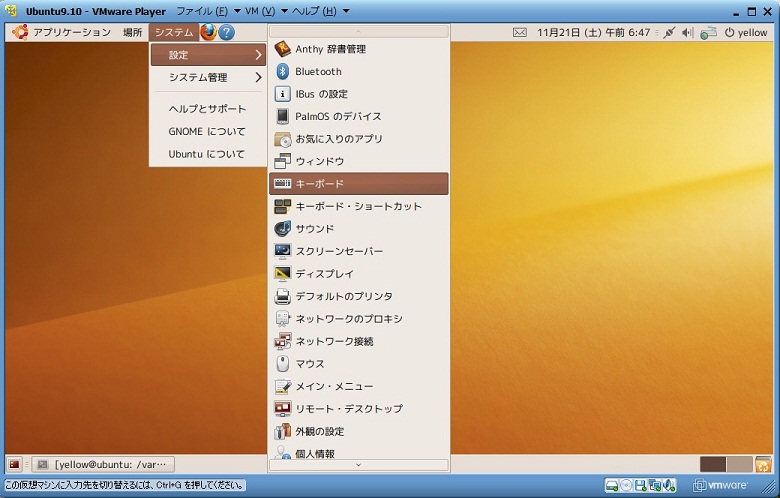Expand the 設定 submenu arrow
Screen dimensions: 780x498
pos(258,55)
